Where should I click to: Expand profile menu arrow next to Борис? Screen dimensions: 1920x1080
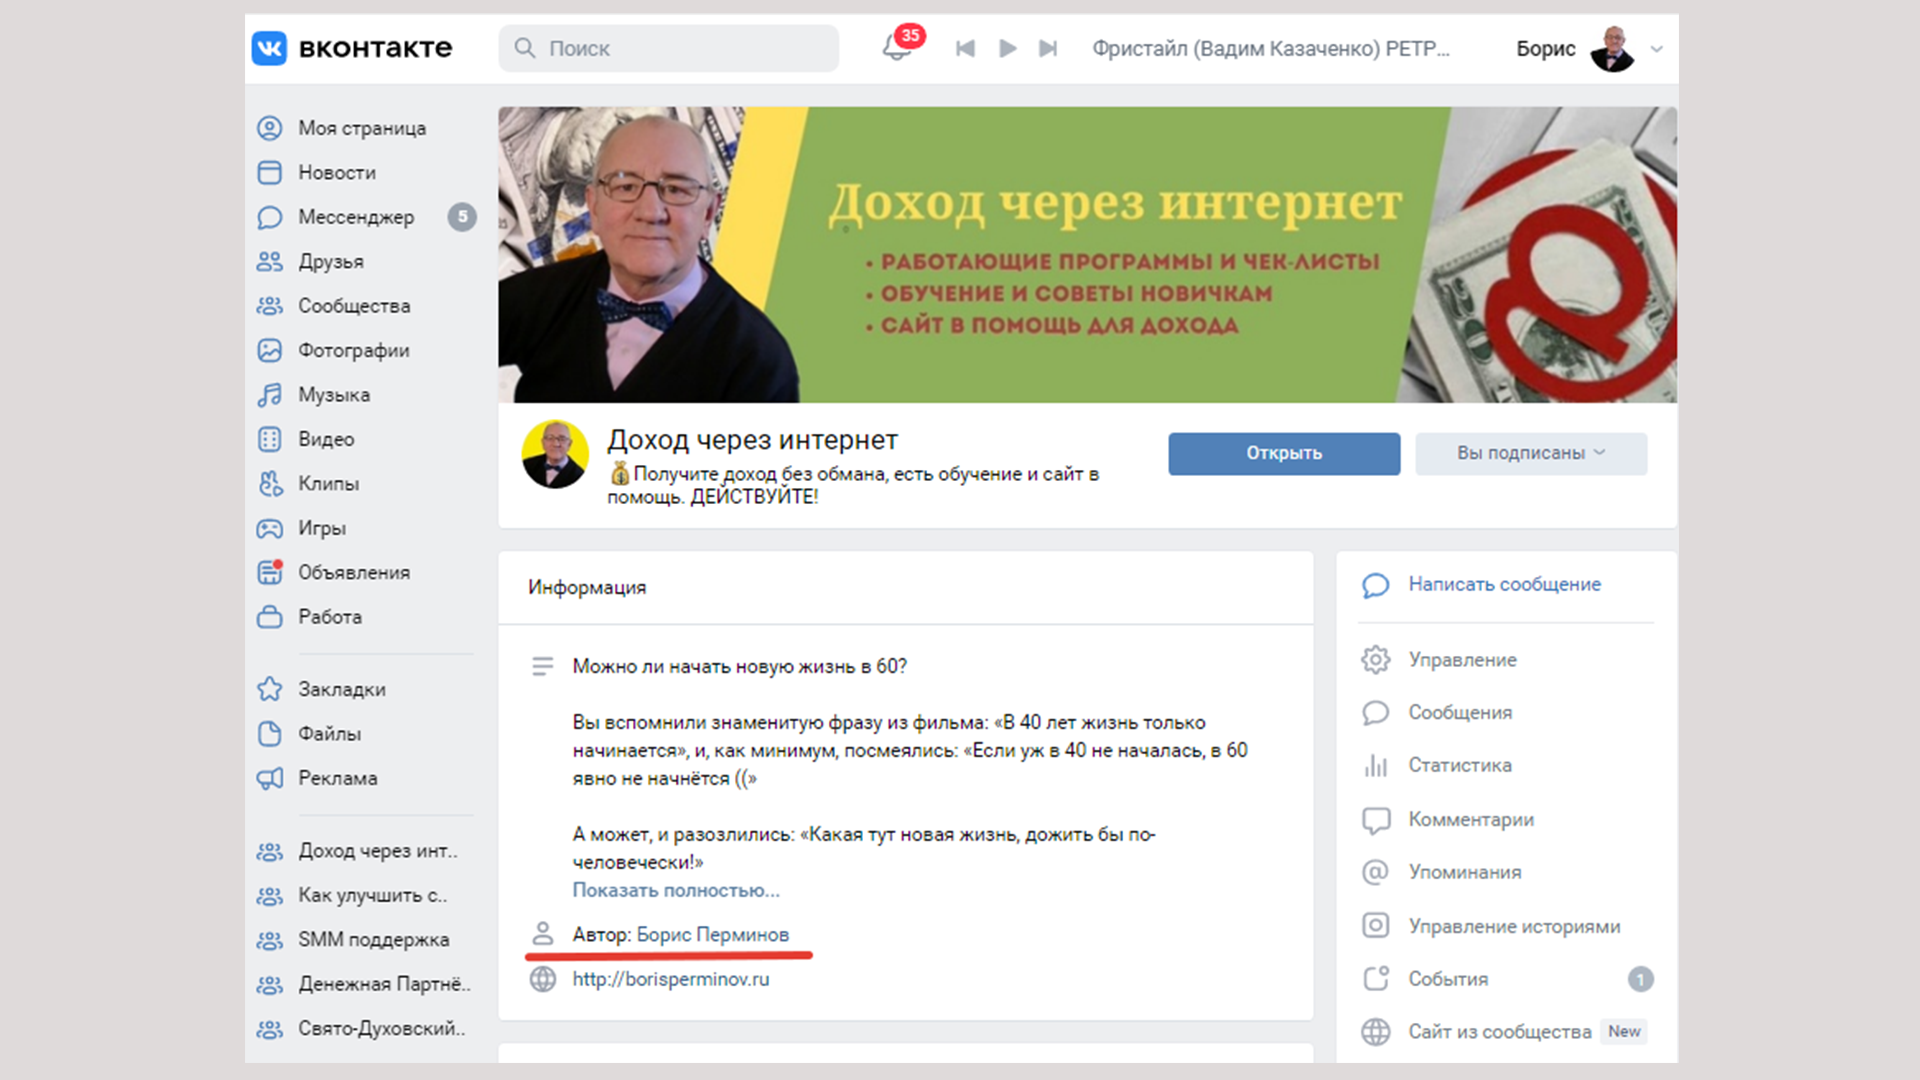tap(1657, 49)
